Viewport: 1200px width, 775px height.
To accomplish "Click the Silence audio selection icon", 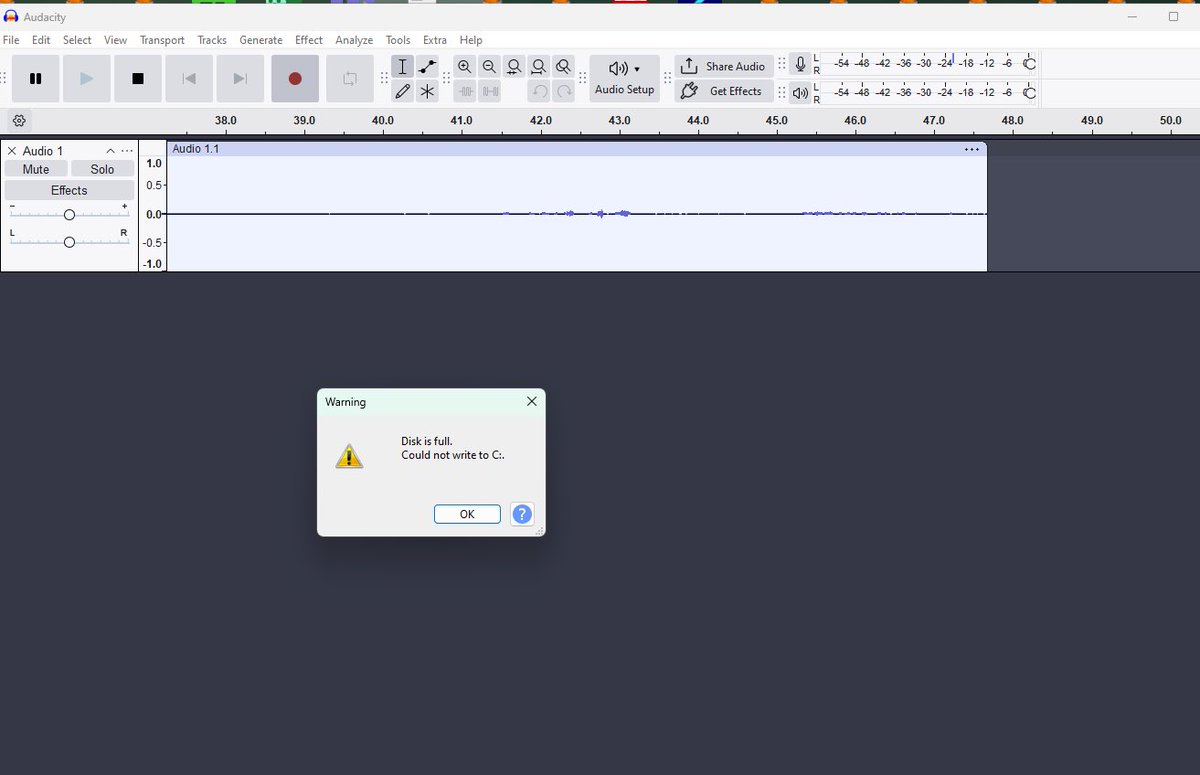I will [x=489, y=91].
